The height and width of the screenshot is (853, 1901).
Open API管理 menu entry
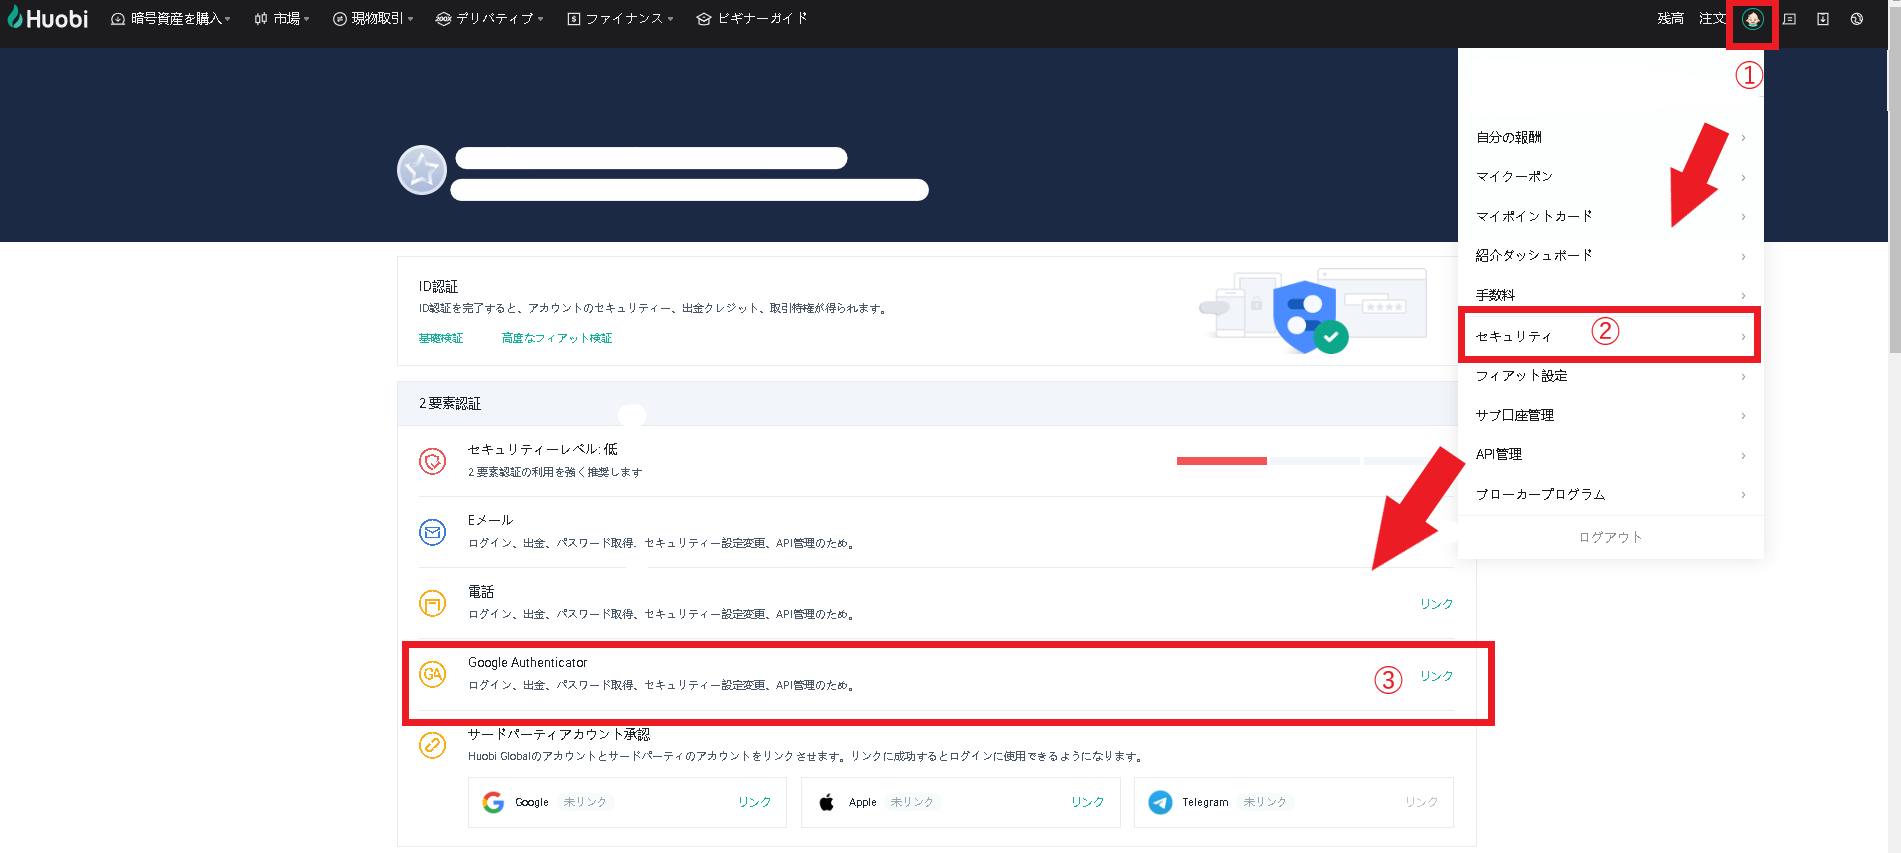tap(1610, 455)
